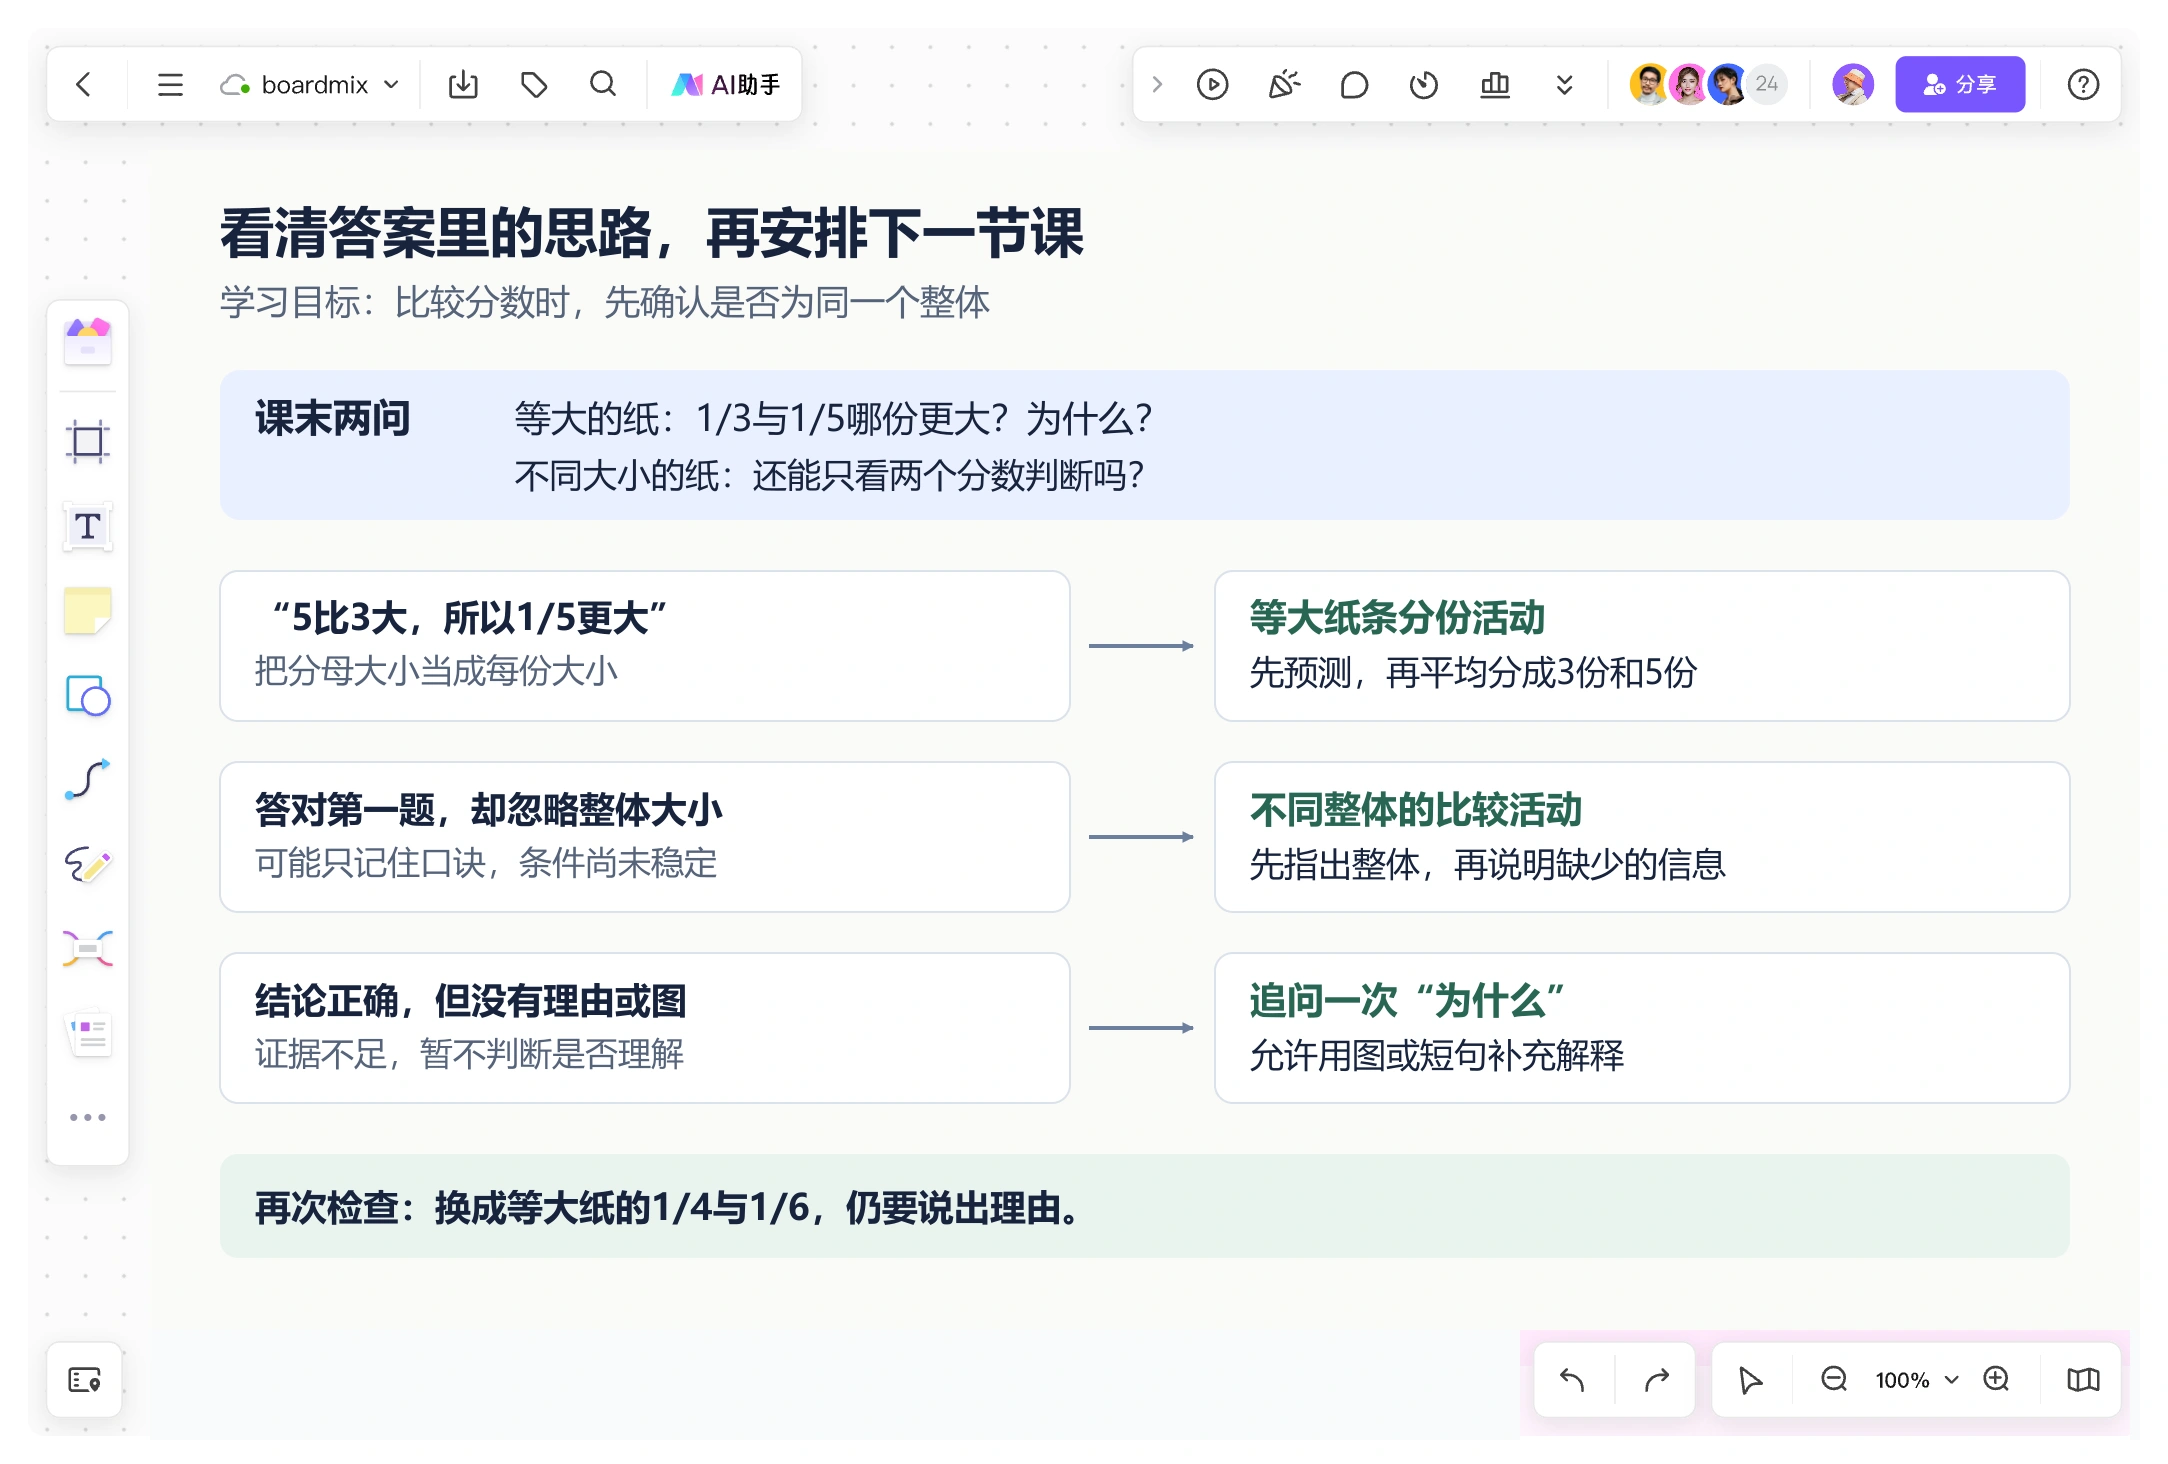Trigger the celebration confetti icon
Image resolution: width=2168 pixels, height=1464 pixels.
(x=1284, y=85)
